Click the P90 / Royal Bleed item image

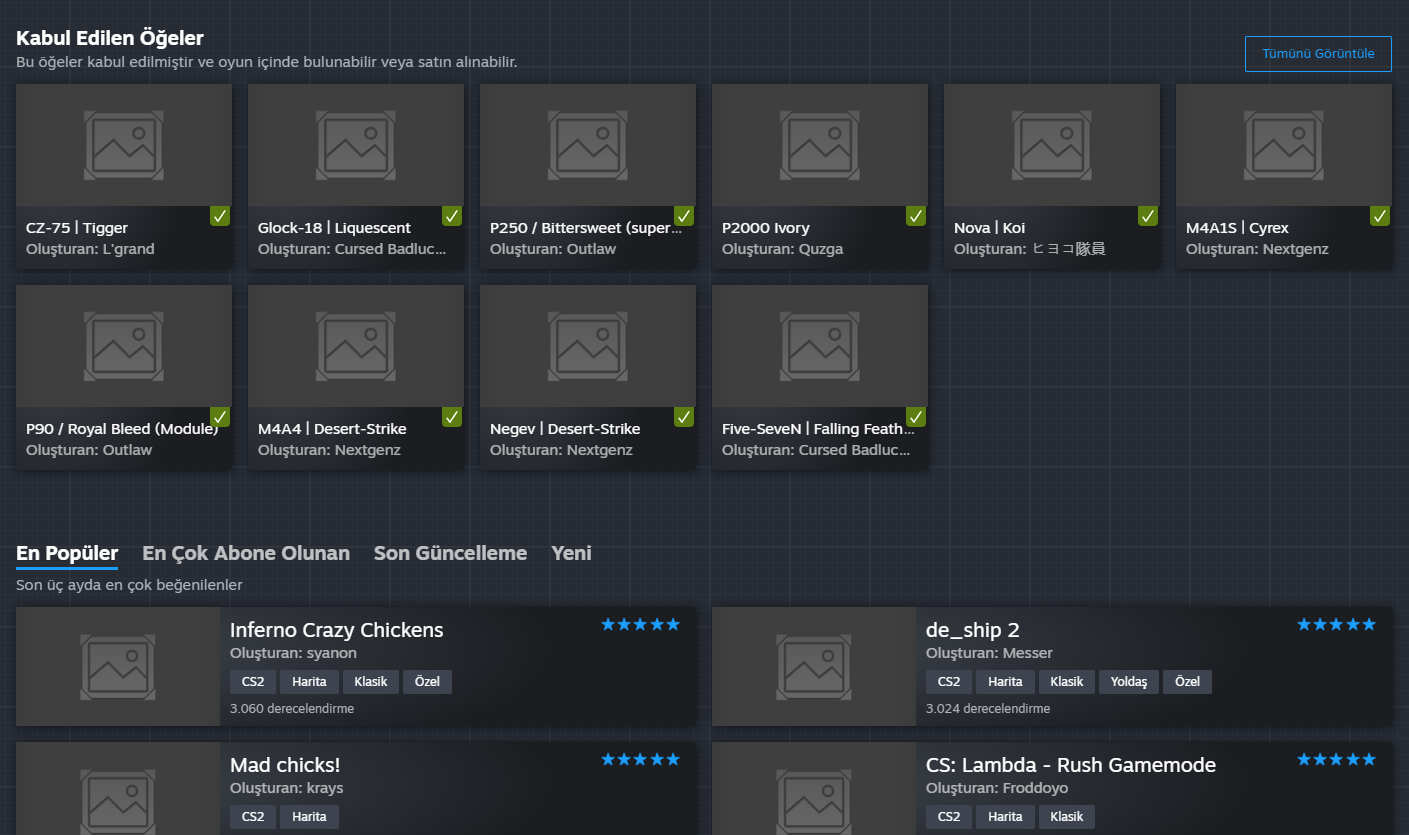click(124, 346)
